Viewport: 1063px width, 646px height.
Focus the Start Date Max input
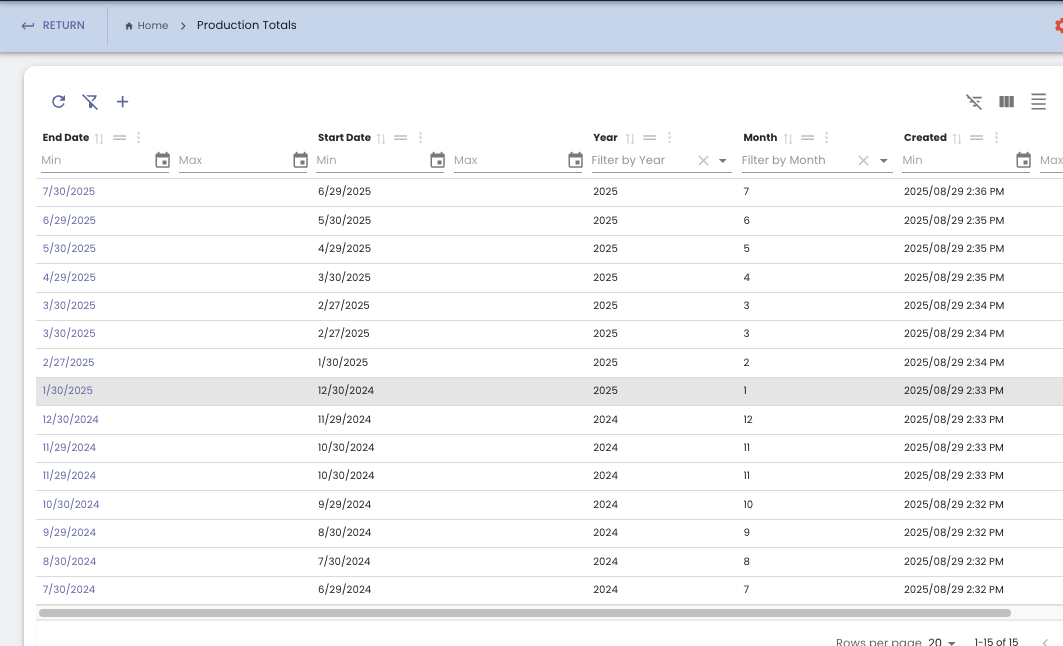508,160
